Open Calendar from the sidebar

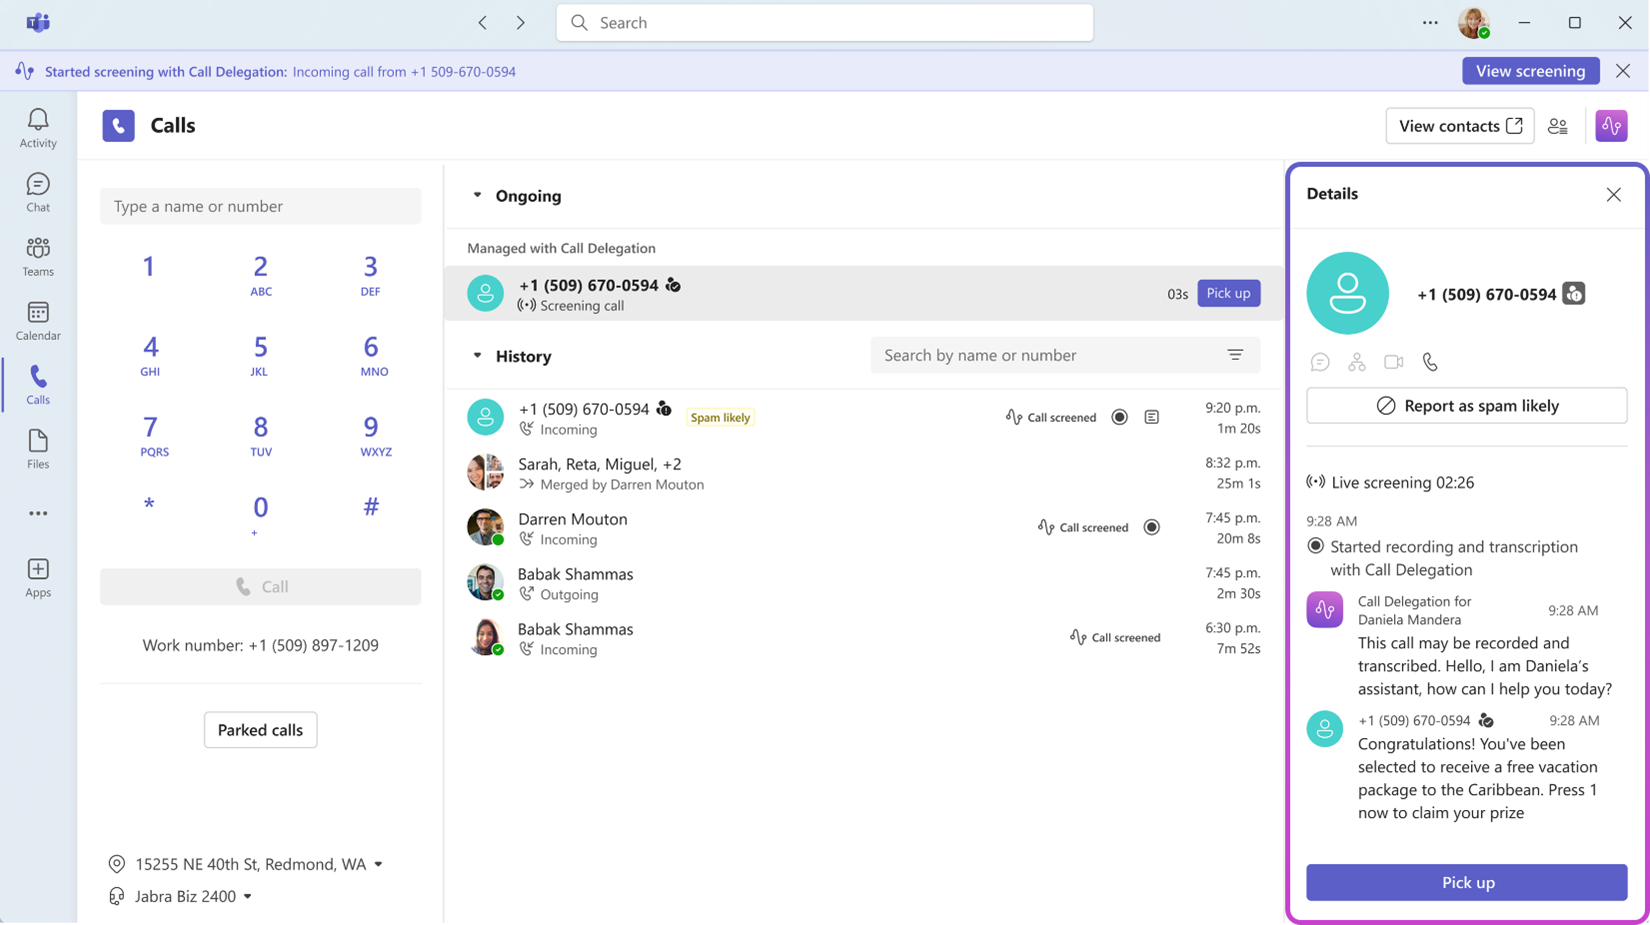click(x=38, y=321)
